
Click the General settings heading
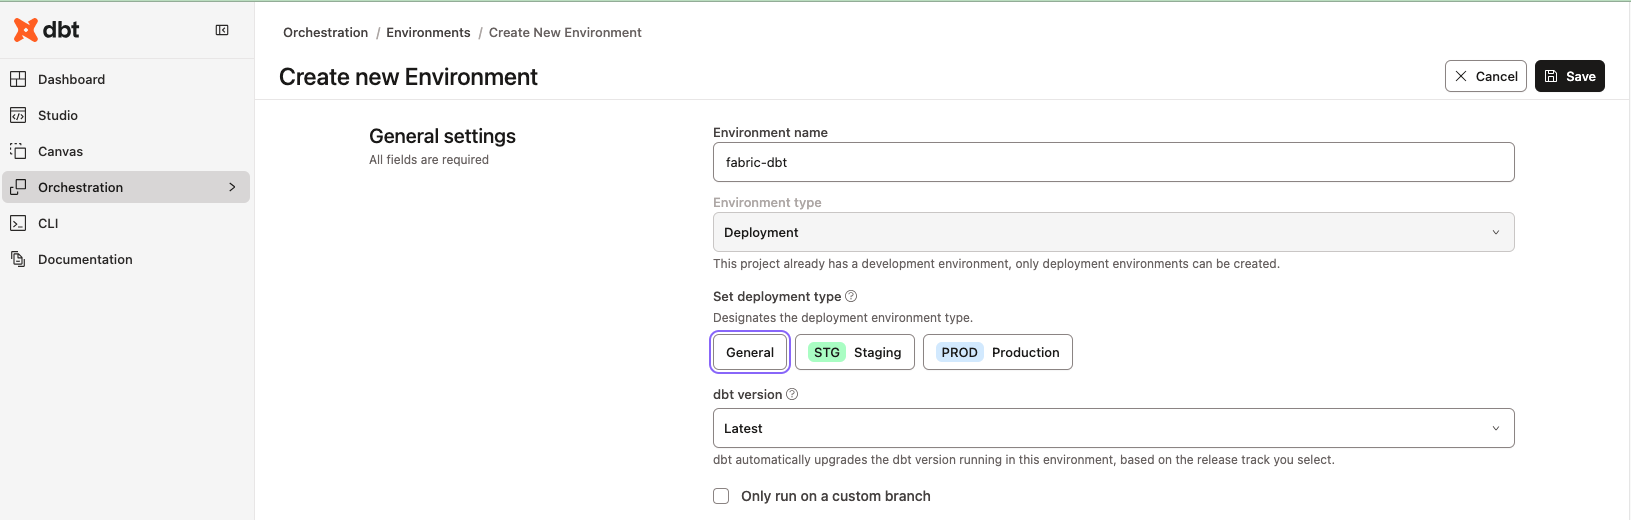point(442,136)
